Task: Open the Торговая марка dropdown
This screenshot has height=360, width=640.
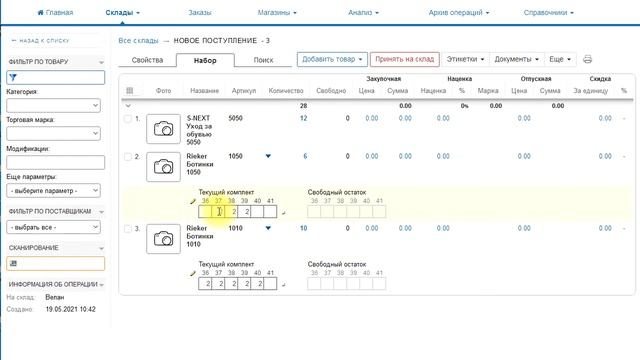Action: point(53,133)
